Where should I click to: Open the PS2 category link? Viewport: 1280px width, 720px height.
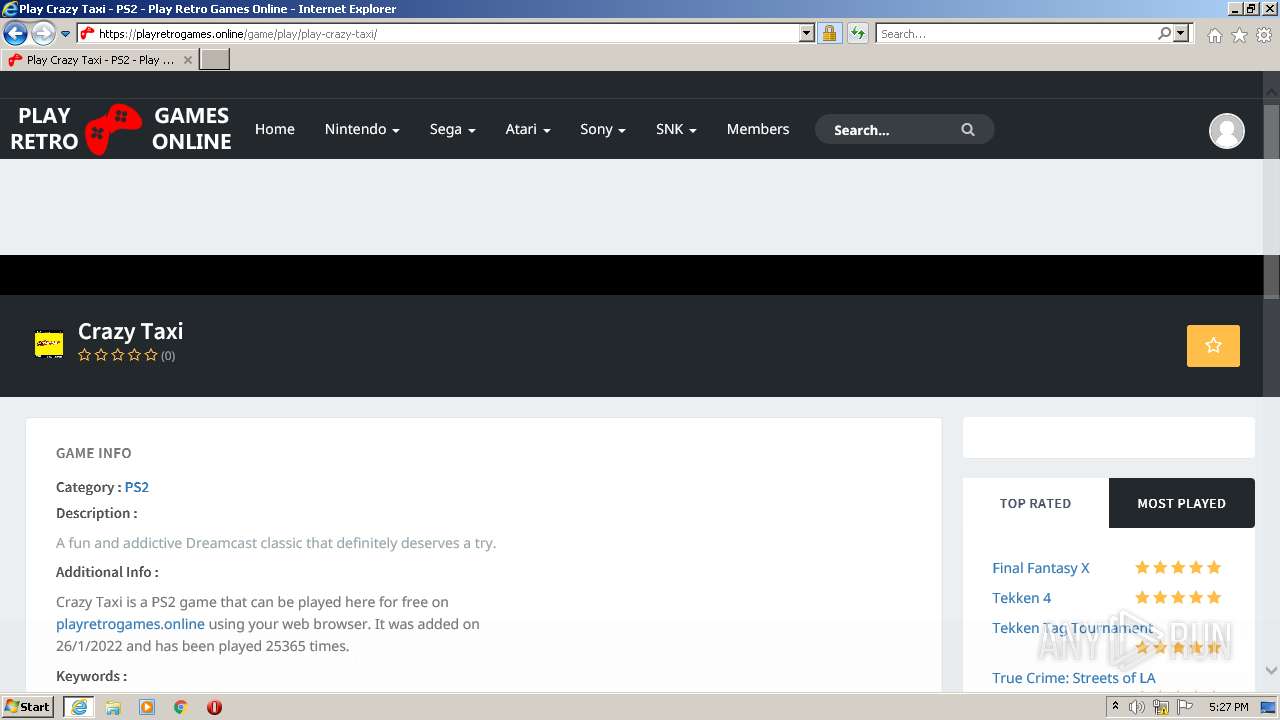(x=137, y=487)
